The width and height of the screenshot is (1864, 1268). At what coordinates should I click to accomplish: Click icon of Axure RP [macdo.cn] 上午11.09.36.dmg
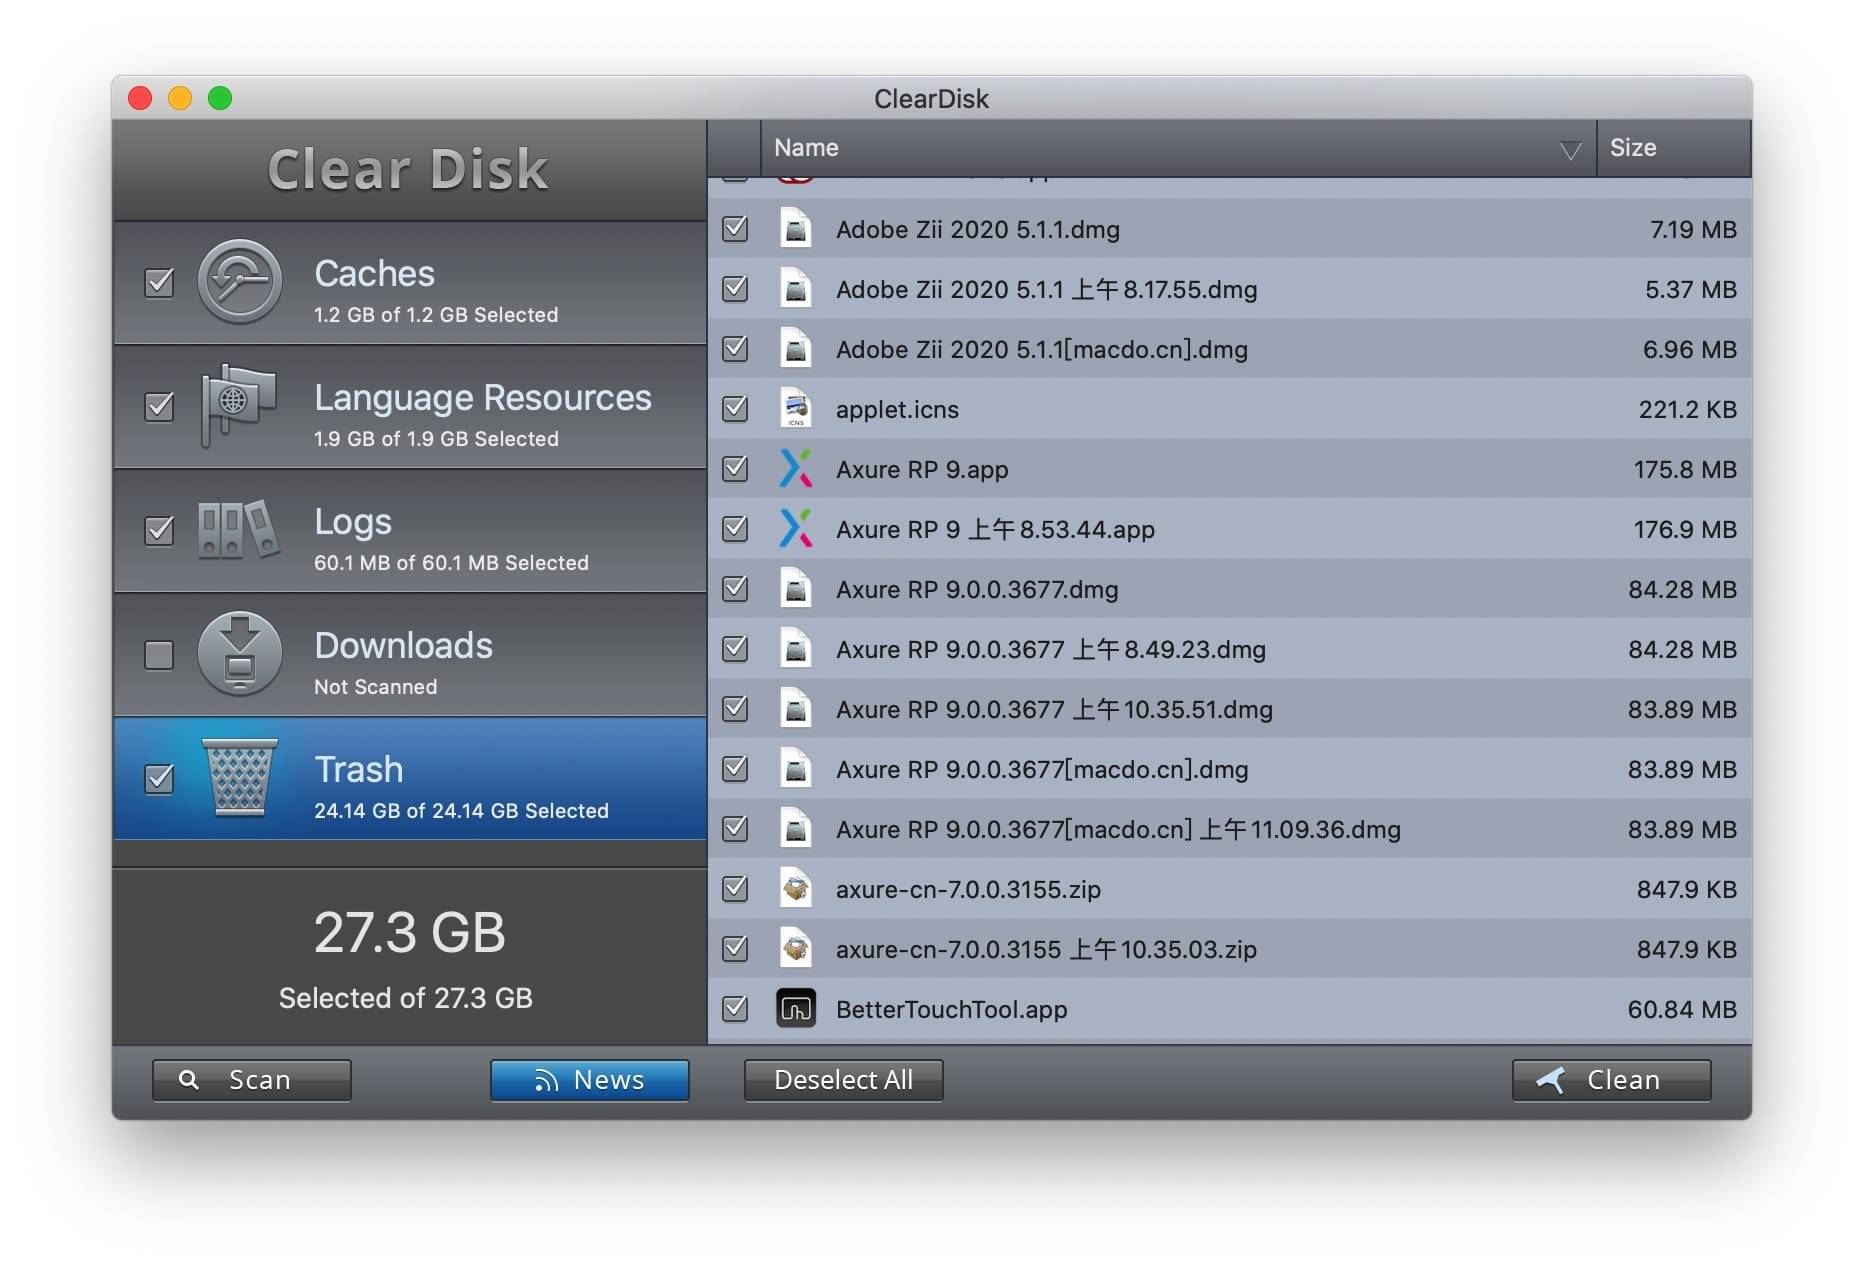(795, 829)
